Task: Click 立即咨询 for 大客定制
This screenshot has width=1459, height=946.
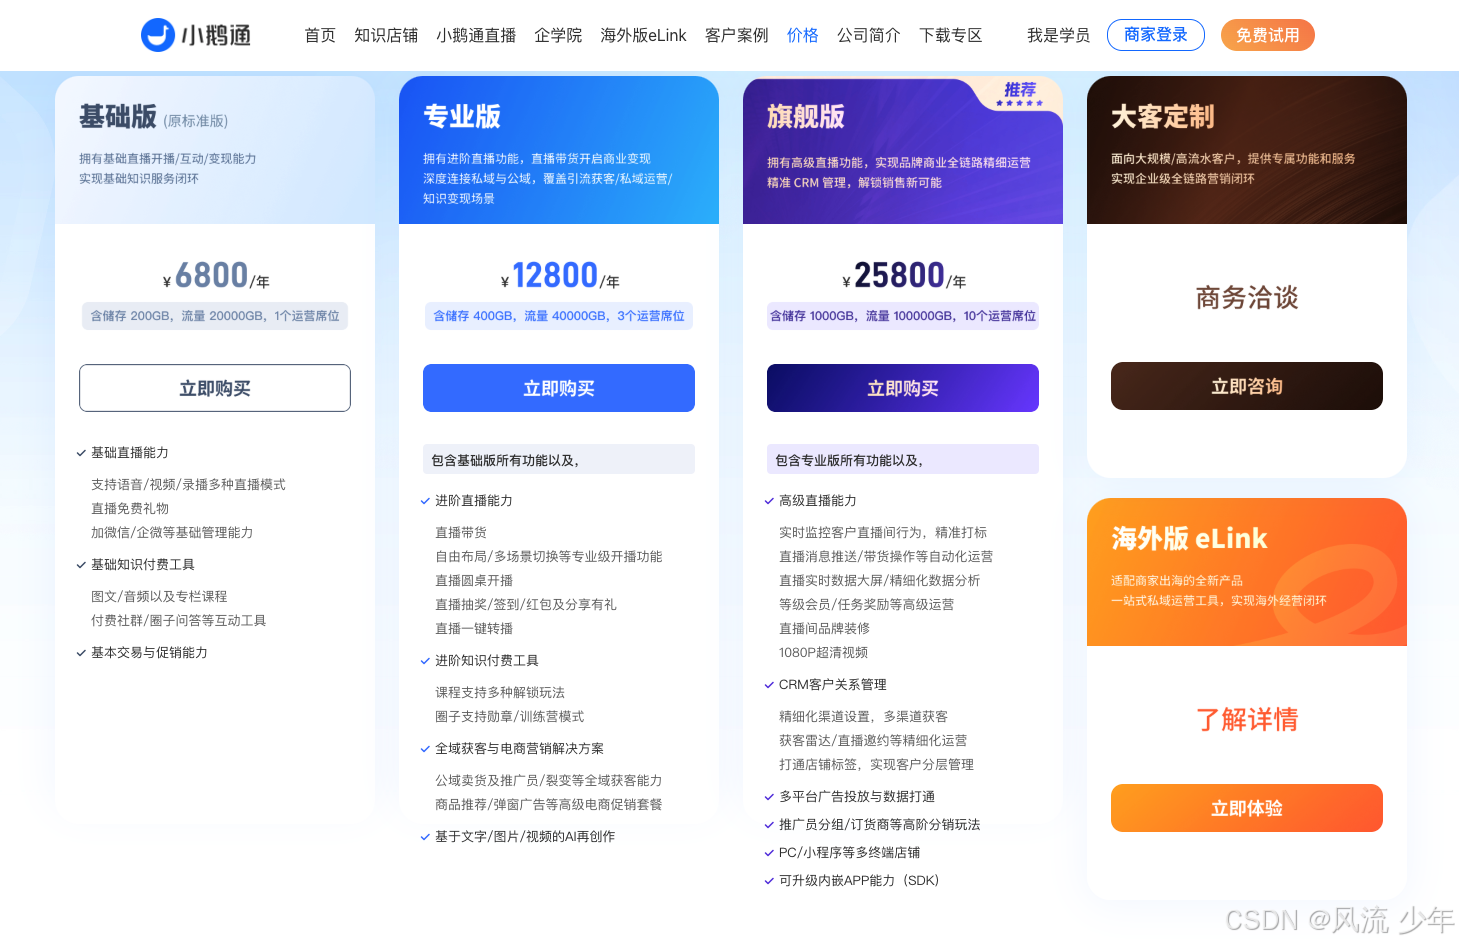Action: click(1247, 386)
